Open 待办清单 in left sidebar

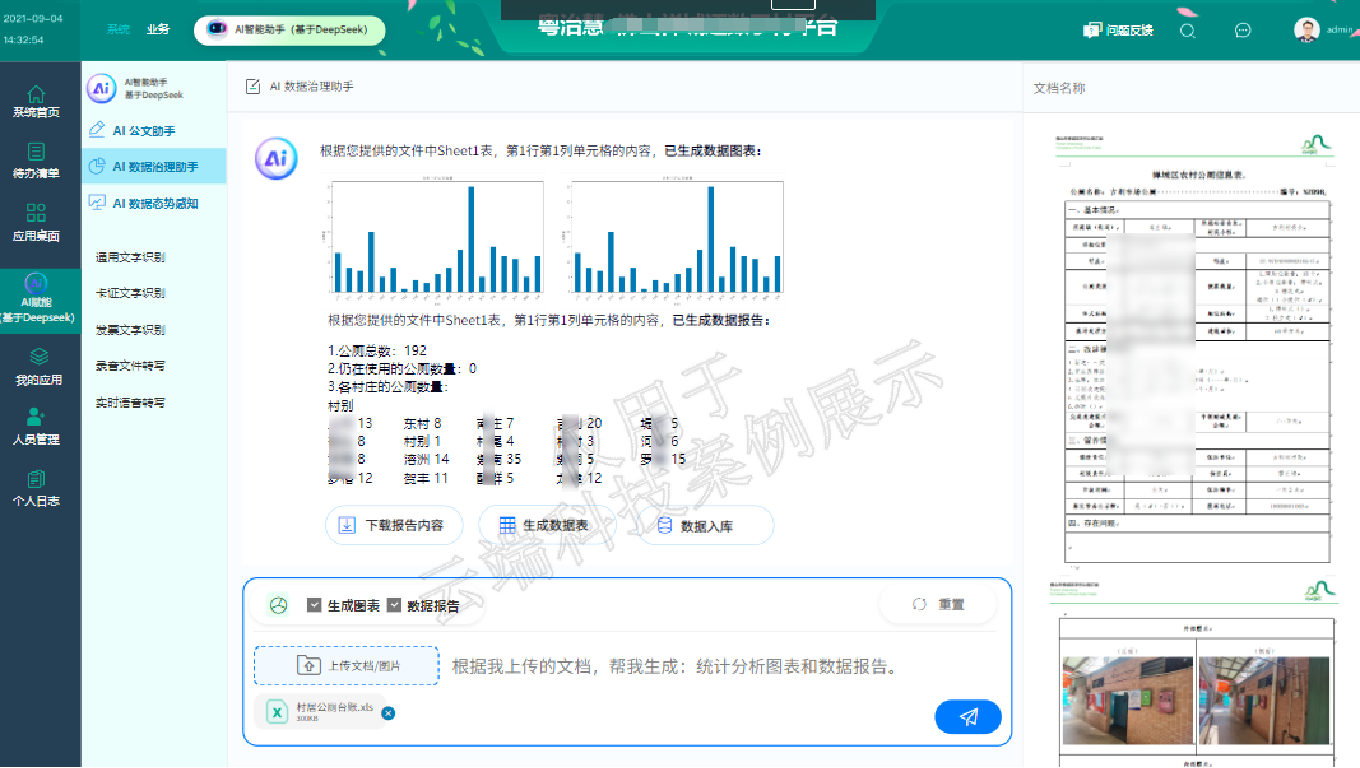tap(36, 160)
